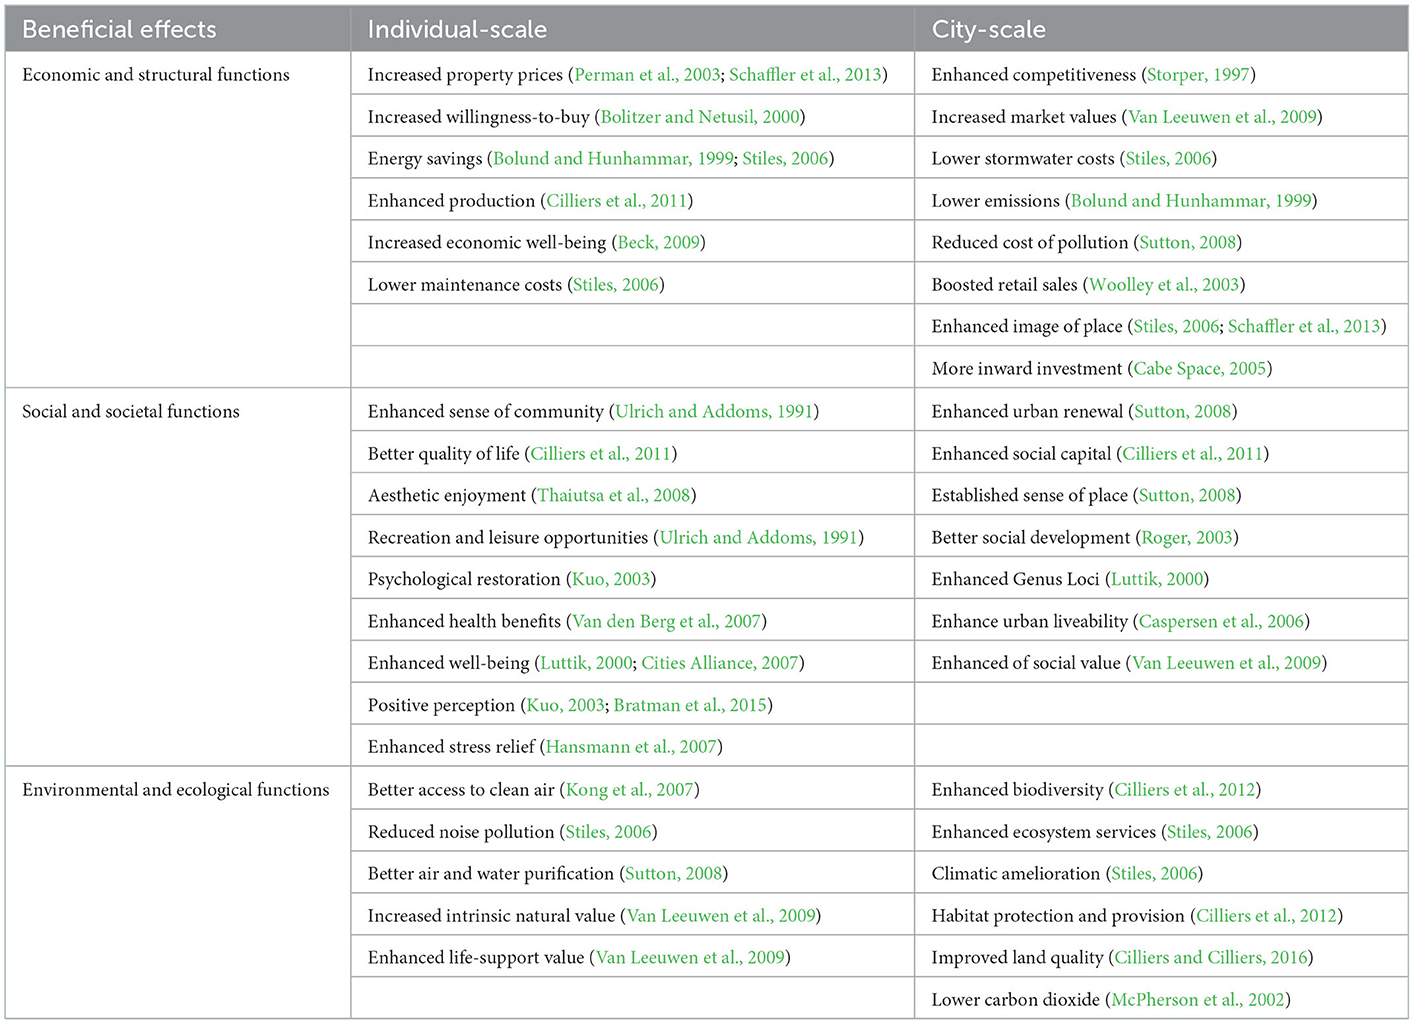1414x1024 pixels.
Task: Open the Roger, 2003 reference
Action: tap(1187, 538)
